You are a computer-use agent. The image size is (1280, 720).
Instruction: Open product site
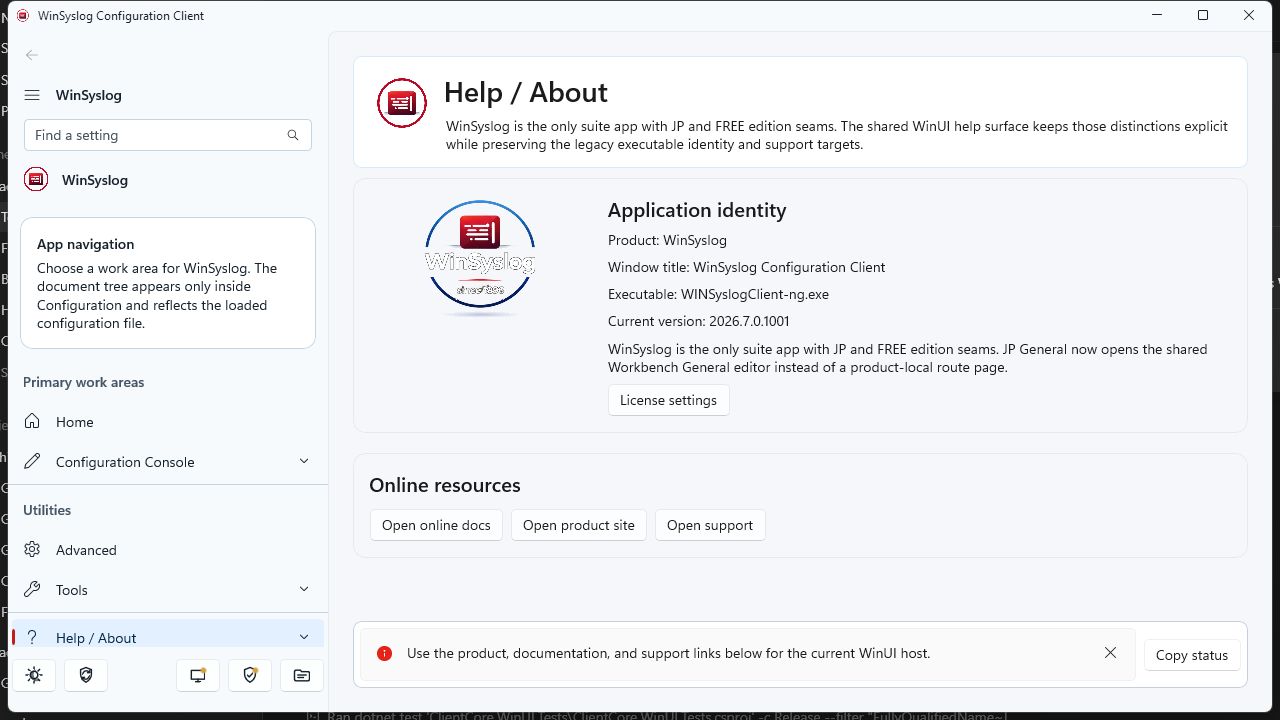point(579,525)
